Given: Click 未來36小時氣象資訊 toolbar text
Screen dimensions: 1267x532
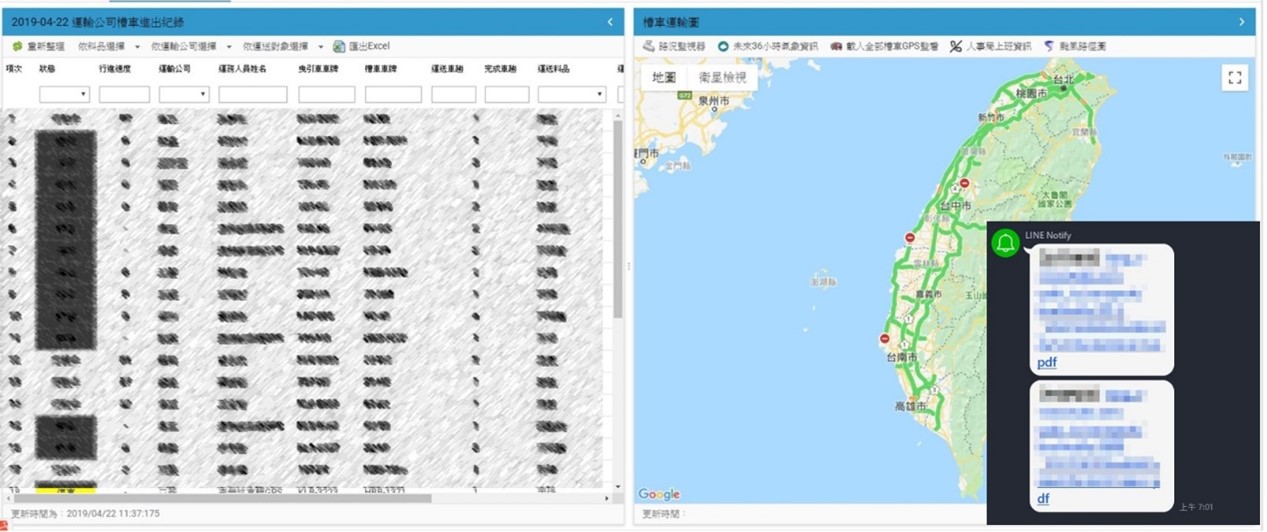Looking at the screenshot, I should point(775,46).
